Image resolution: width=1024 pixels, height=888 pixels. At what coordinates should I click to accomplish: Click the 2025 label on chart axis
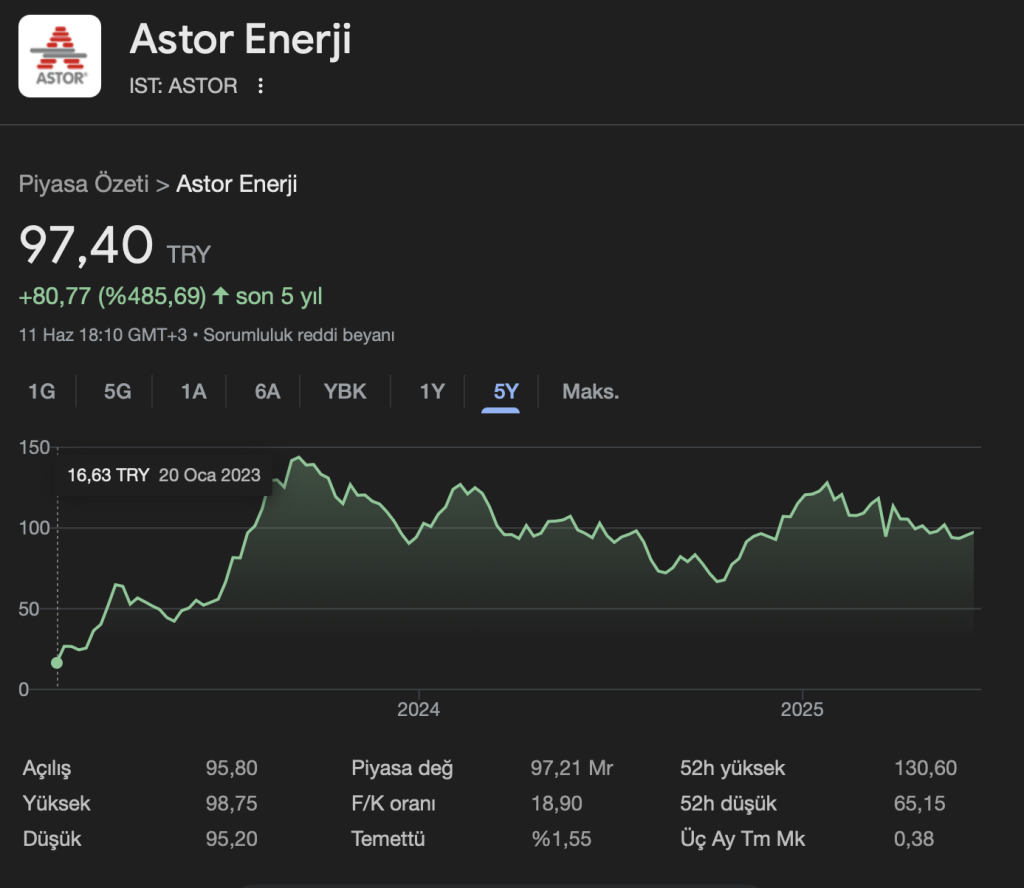click(x=802, y=709)
